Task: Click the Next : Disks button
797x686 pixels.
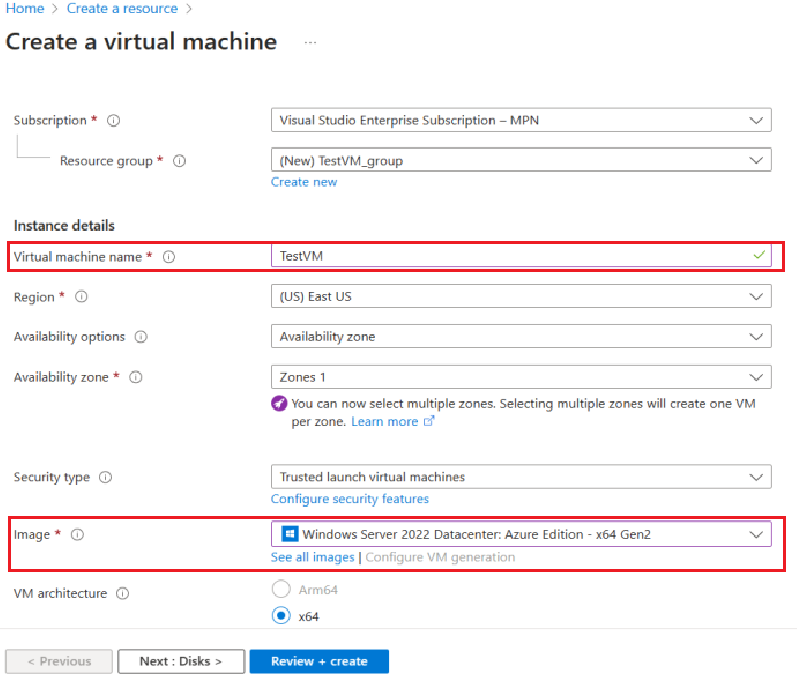Action: coord(181,662)
